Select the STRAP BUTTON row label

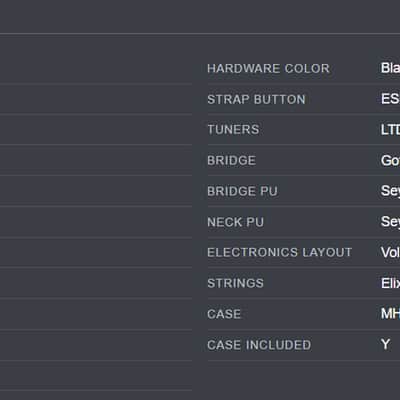coord(256,99)
